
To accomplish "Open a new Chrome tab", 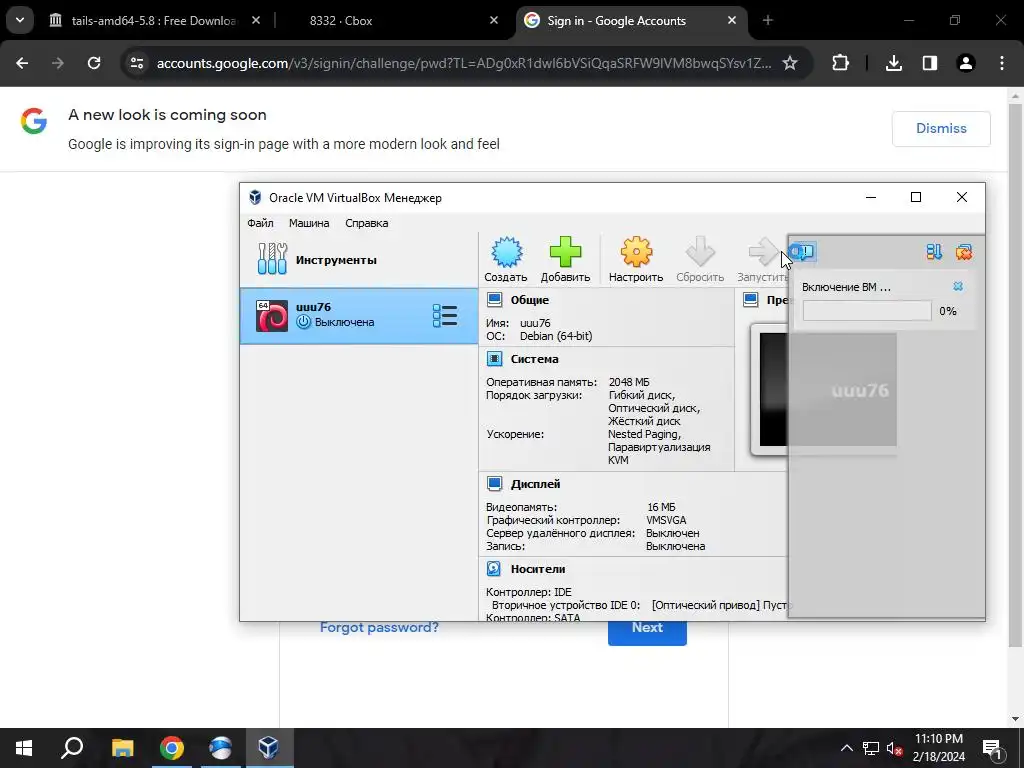I will 767,20.
